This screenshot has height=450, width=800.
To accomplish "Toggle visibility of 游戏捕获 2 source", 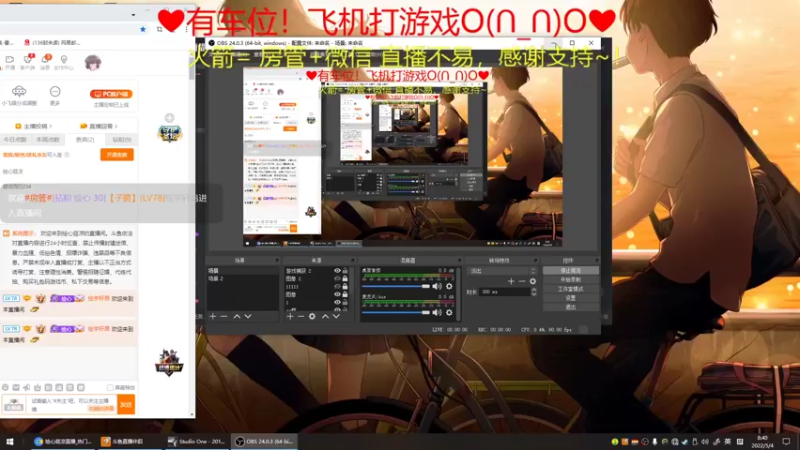I will tap(337, 271).
